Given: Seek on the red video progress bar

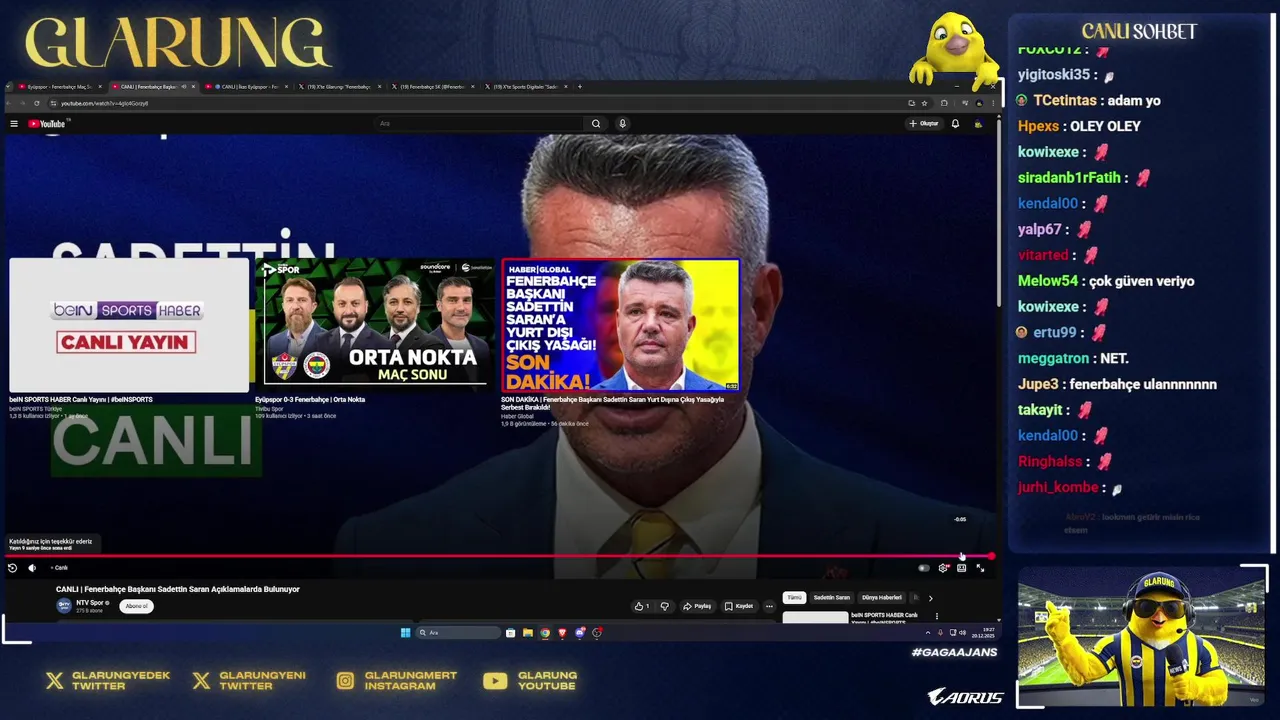Looking at the screenshot, I should (500, 556).
